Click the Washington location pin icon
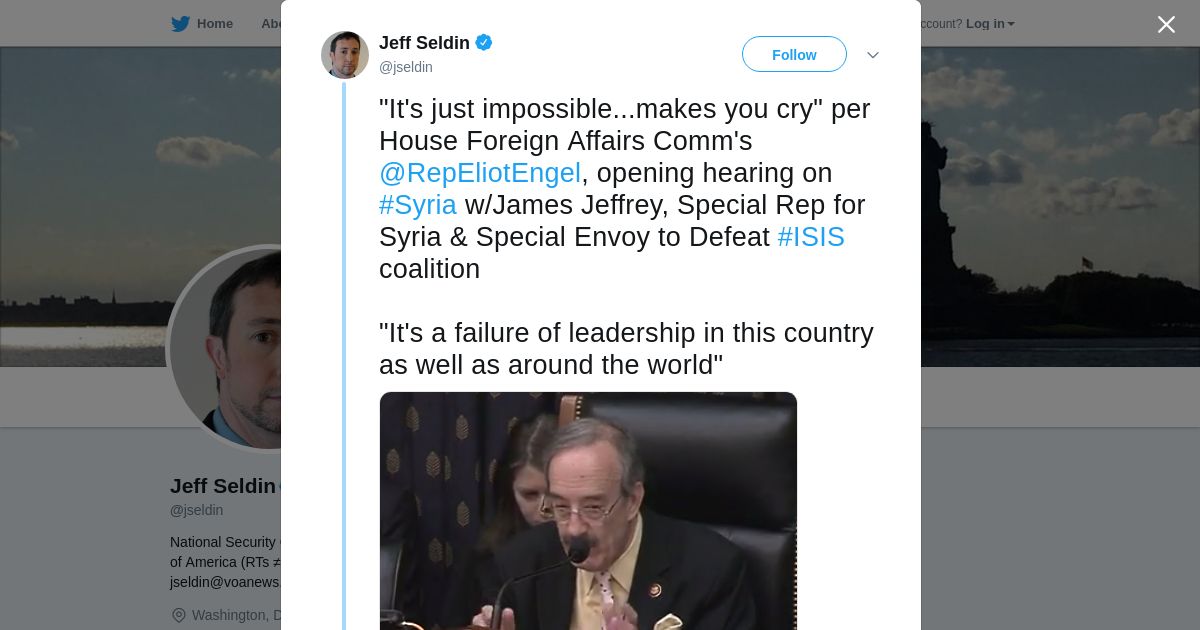 (179, 615)
